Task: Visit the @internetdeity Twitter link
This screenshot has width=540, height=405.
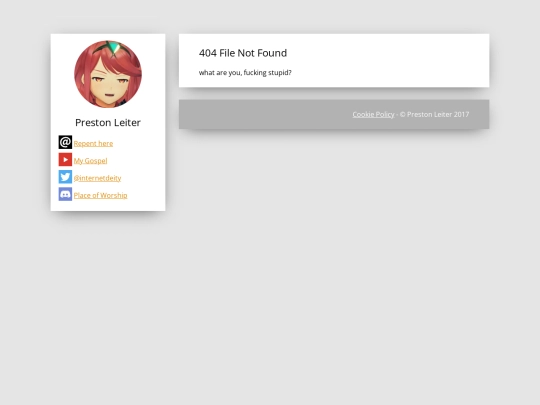Action: point(97,178)
